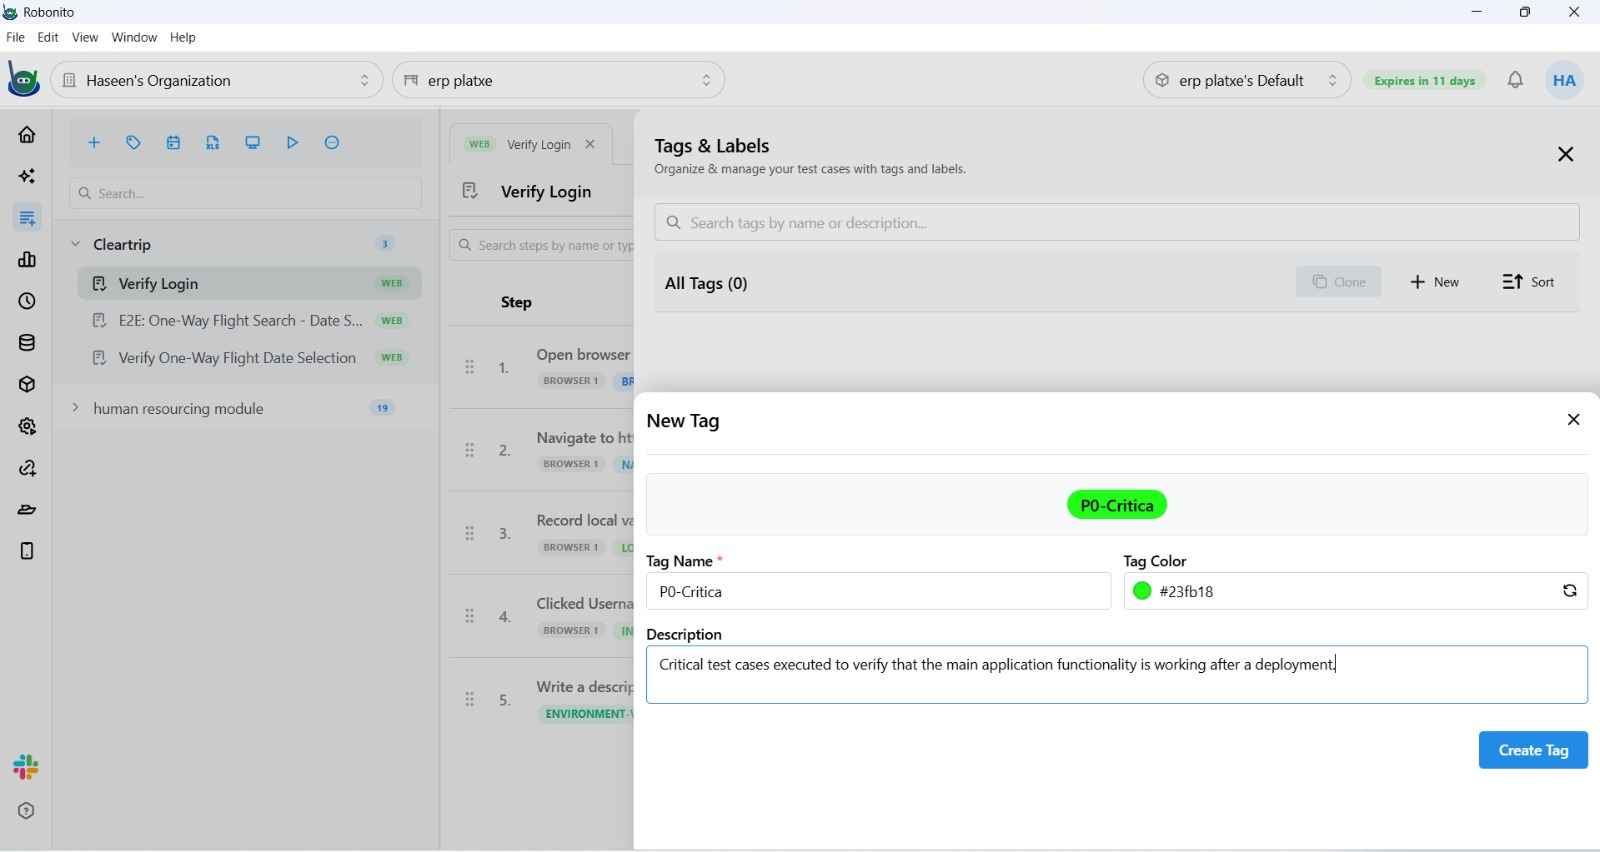Open the reports bar chart icon
This screenshot has height=852, width=1600.
tap(27, 260)
